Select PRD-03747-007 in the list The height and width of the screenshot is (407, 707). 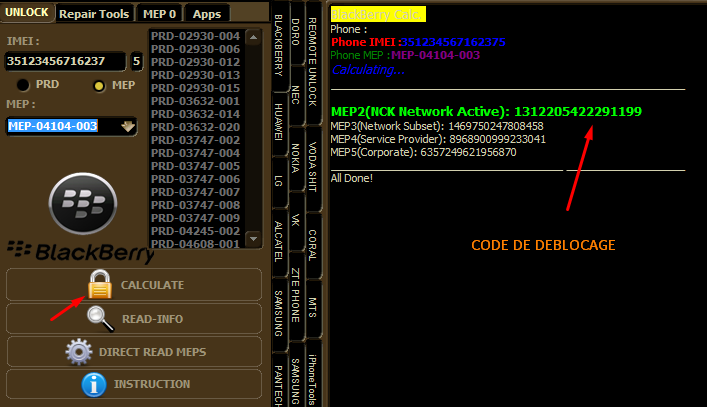click(x=195, y=192)
